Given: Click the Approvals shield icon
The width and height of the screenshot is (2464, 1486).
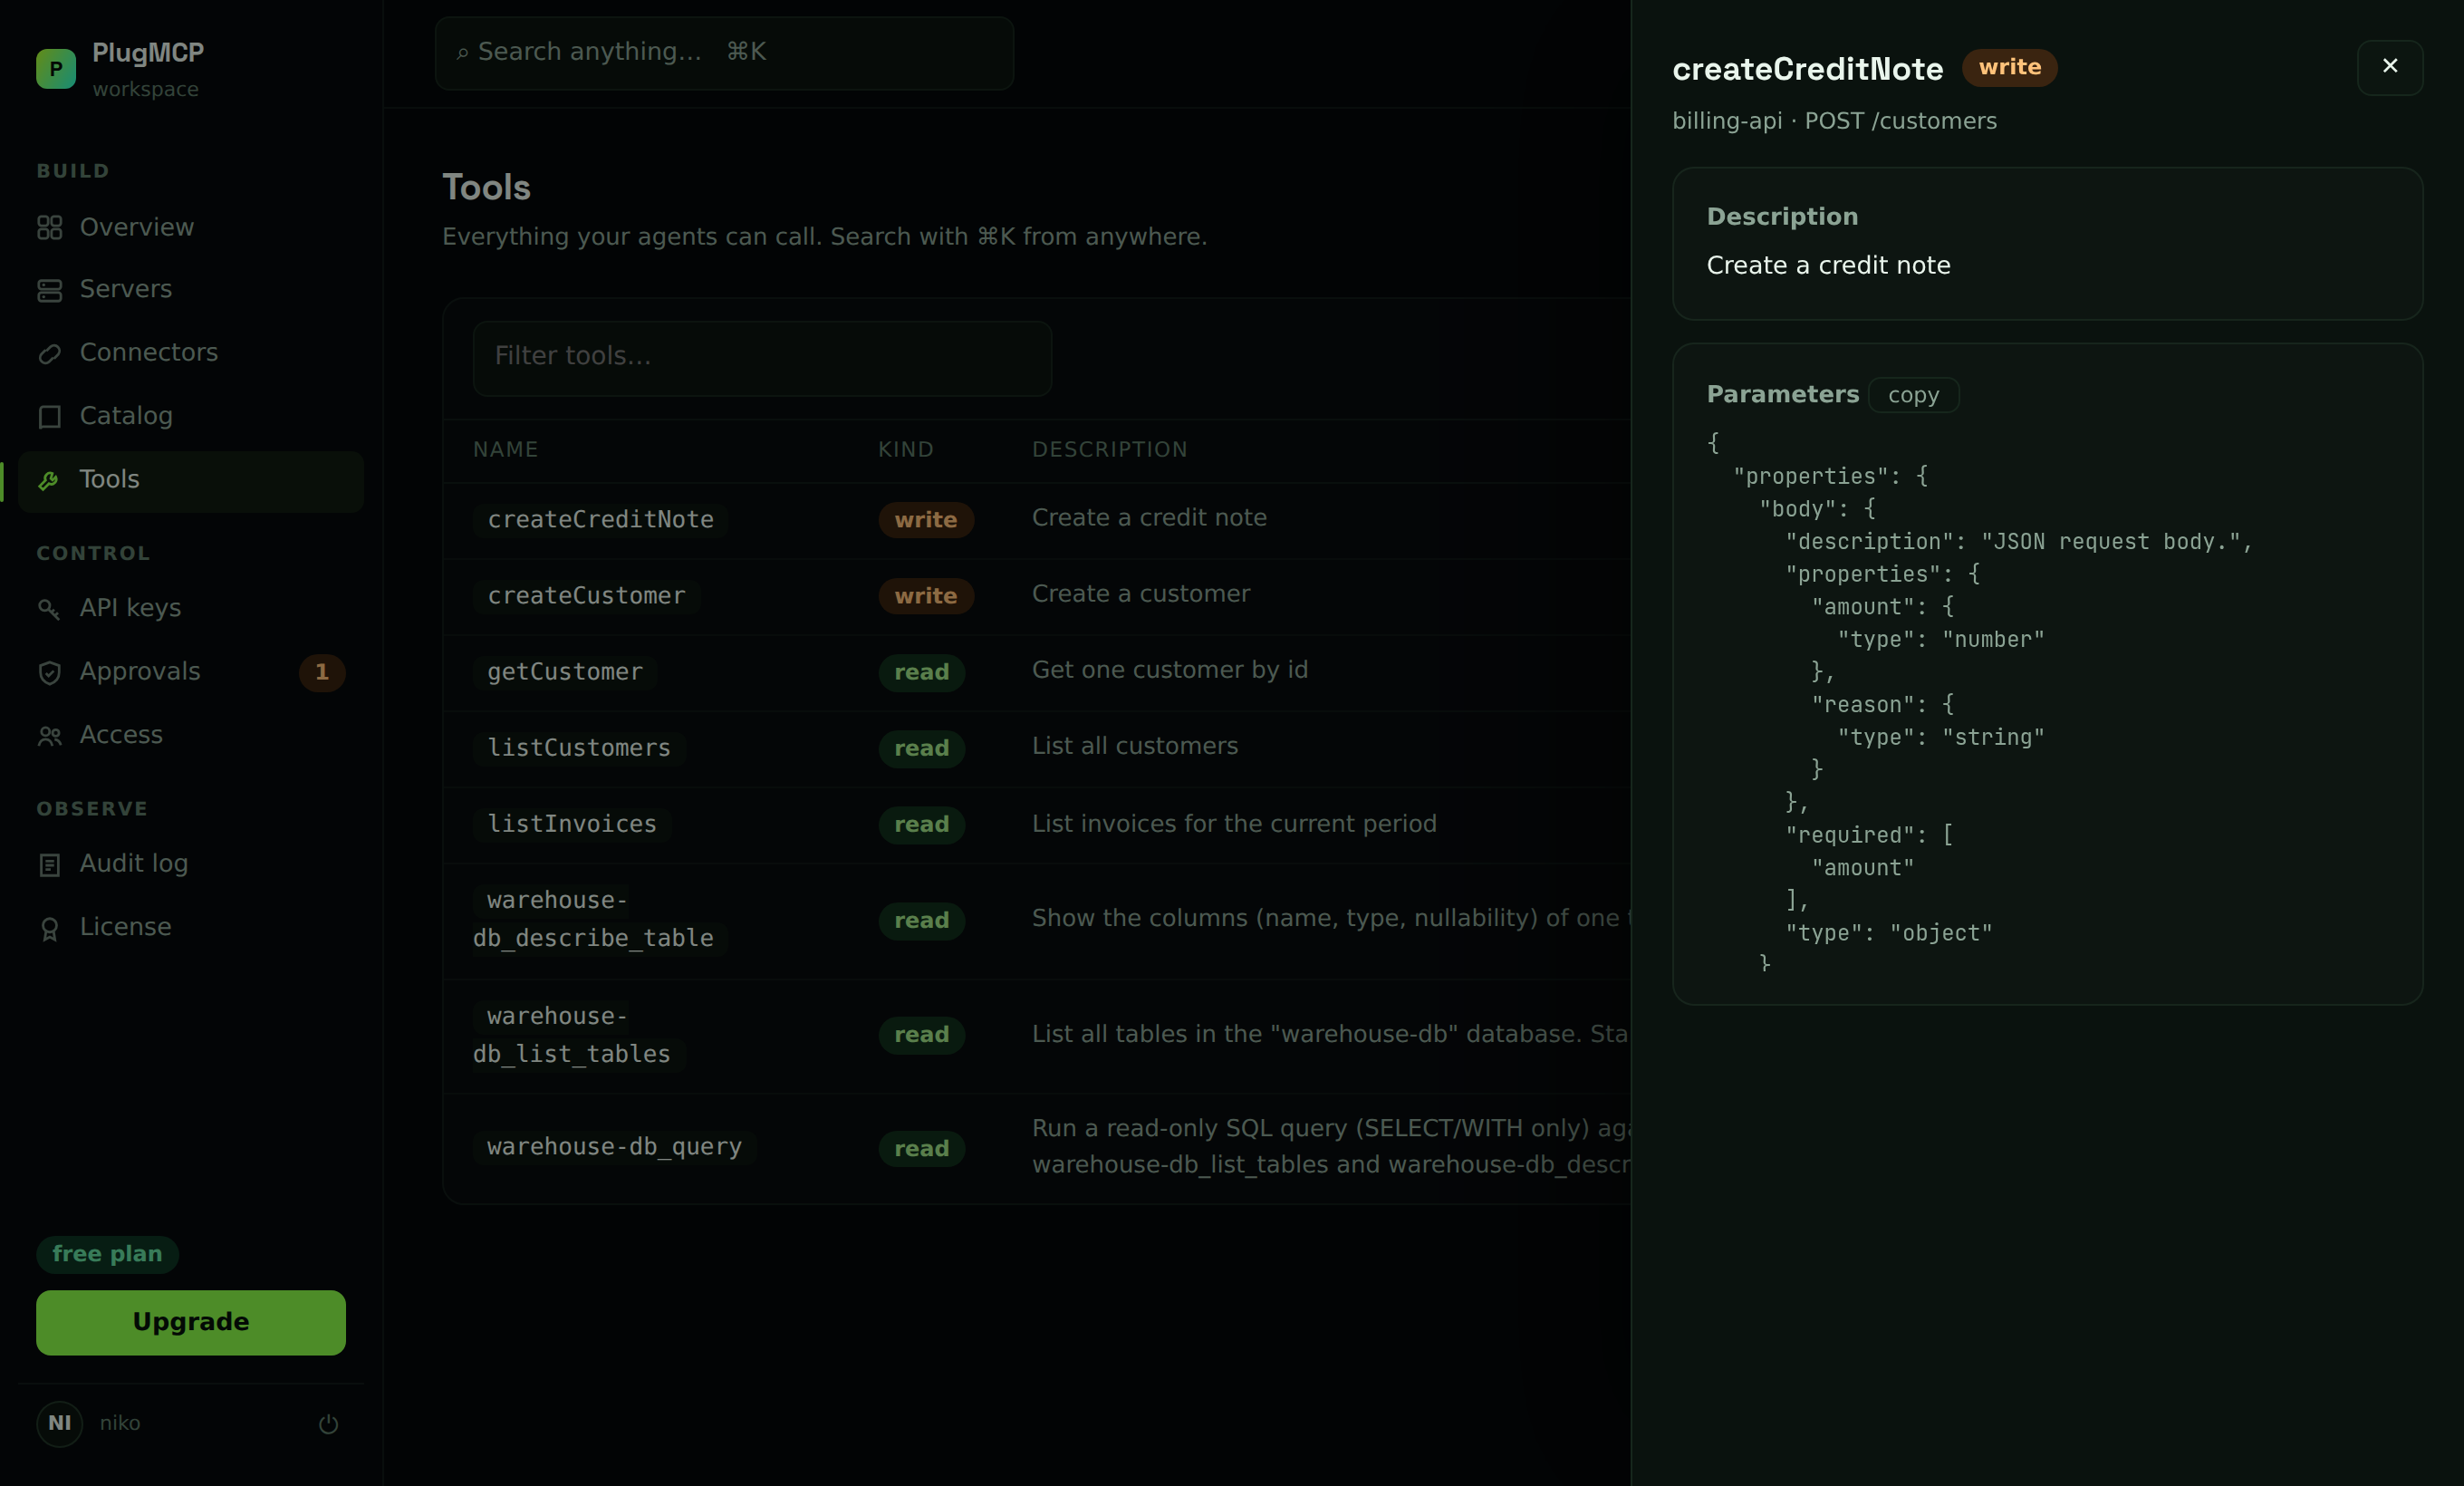Looking at the screenshot, I should point(49,673).
